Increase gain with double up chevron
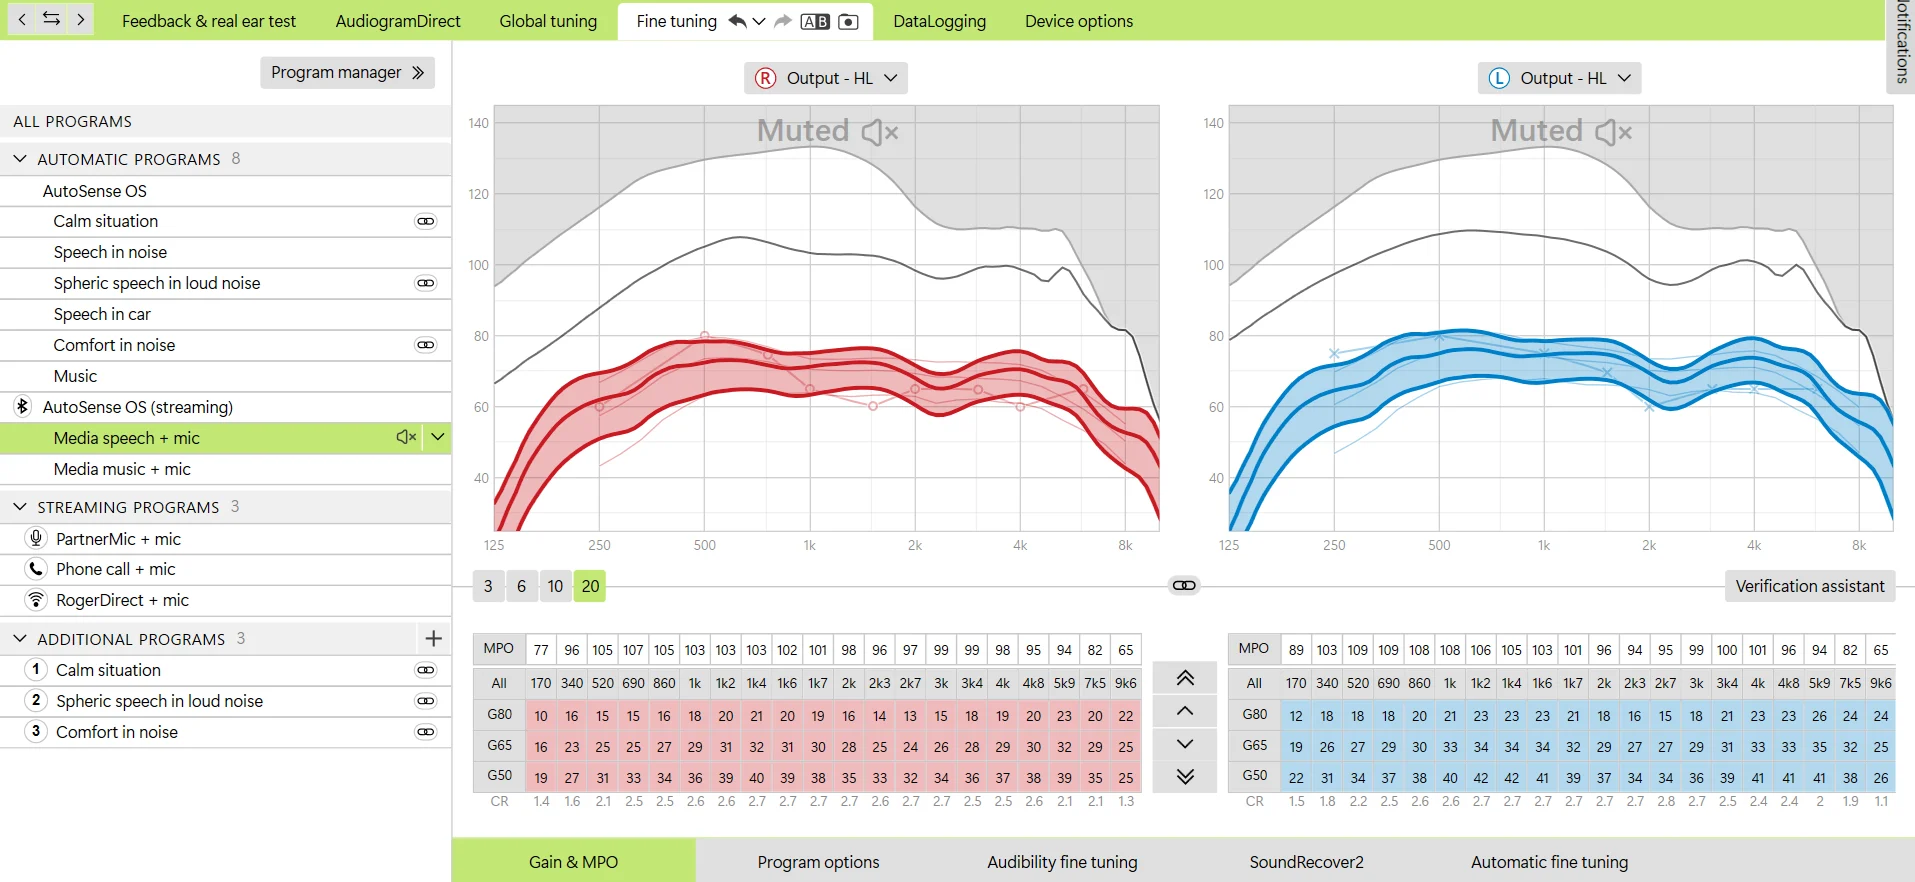The image size is (1915, 882). tap(1185, 678)
